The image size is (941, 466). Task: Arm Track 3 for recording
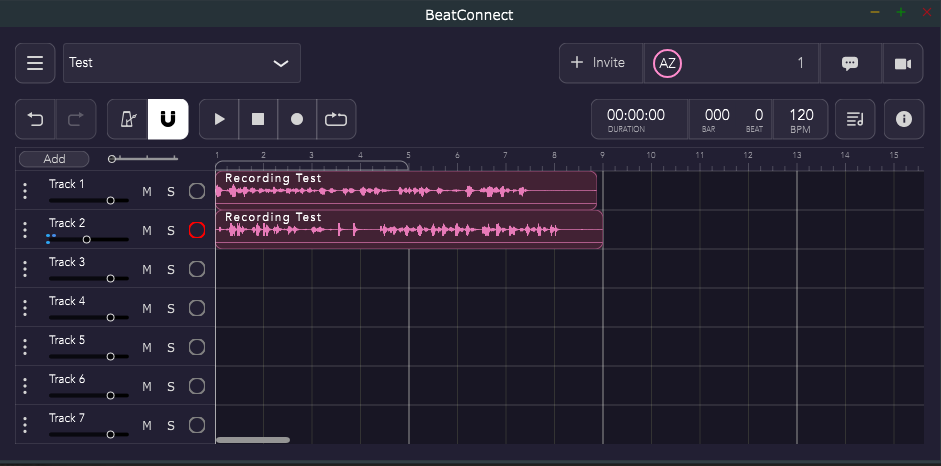[x=197, y=269]
